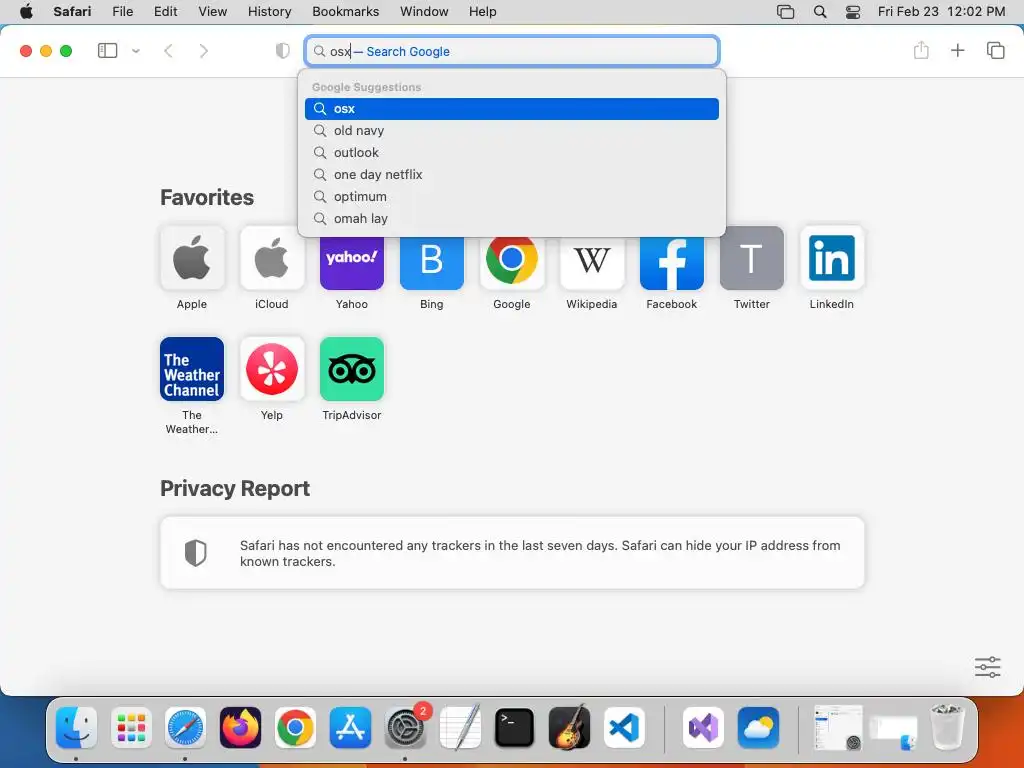Click the Share button in the toolbar
Viewport: 1024px width, 768px height.
(x=921, y=50)
